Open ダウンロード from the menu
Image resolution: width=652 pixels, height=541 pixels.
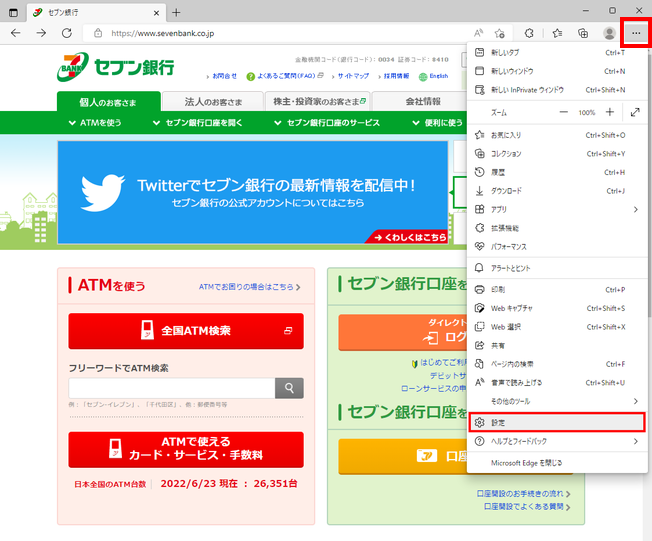557,191
